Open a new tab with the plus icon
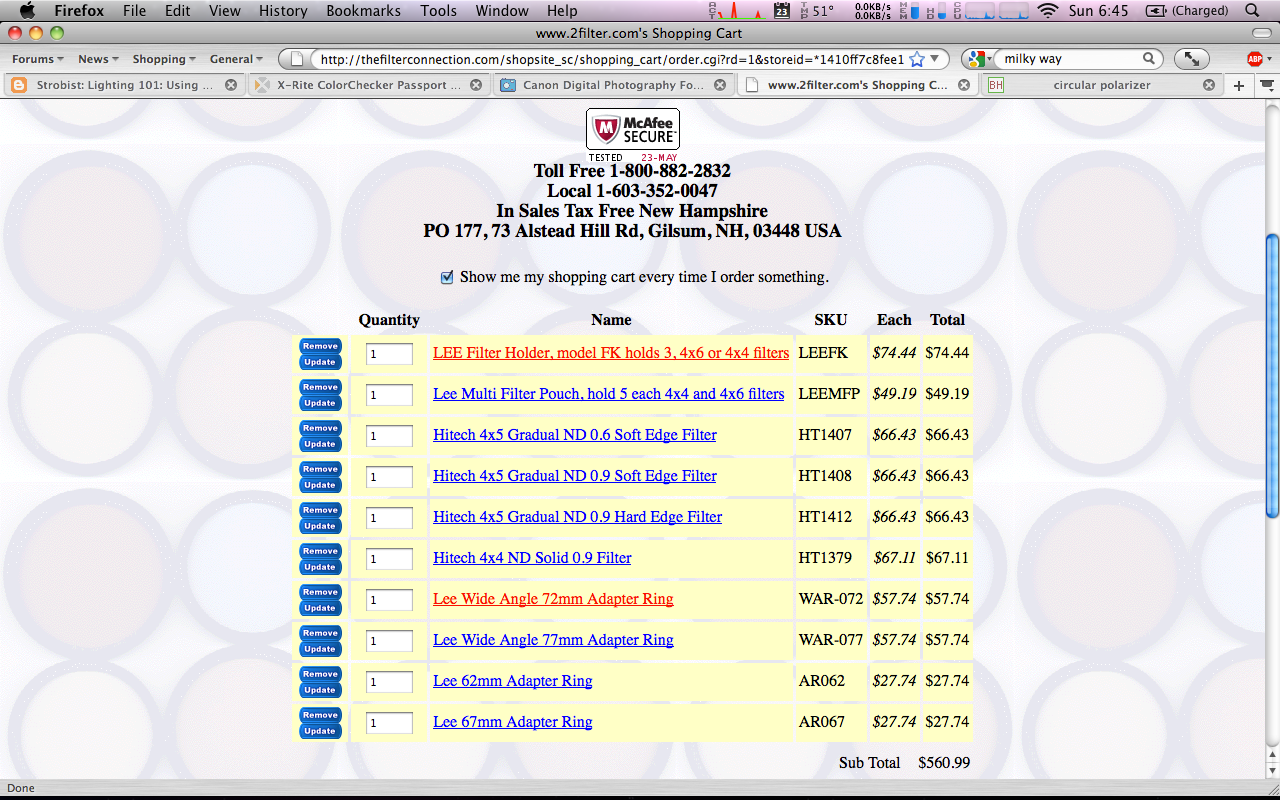The height and width of the screenshot is (800, 1280). point(1237,85)
